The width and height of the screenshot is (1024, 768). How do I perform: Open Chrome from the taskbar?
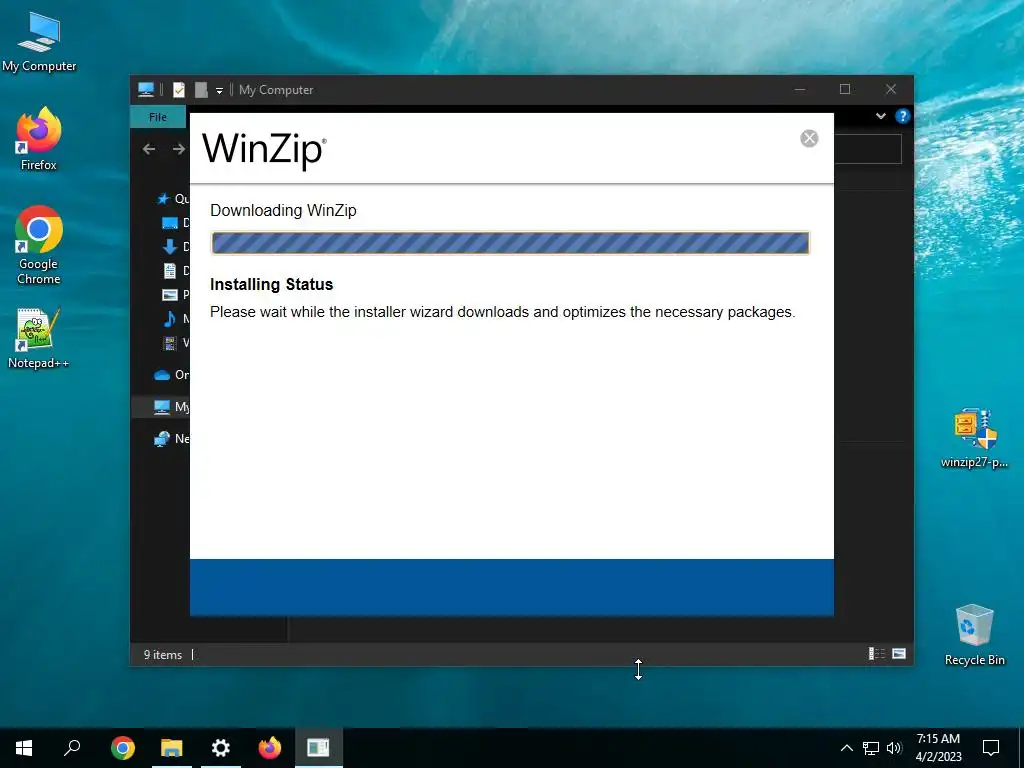pyautogui.click(x=123, y=748)
